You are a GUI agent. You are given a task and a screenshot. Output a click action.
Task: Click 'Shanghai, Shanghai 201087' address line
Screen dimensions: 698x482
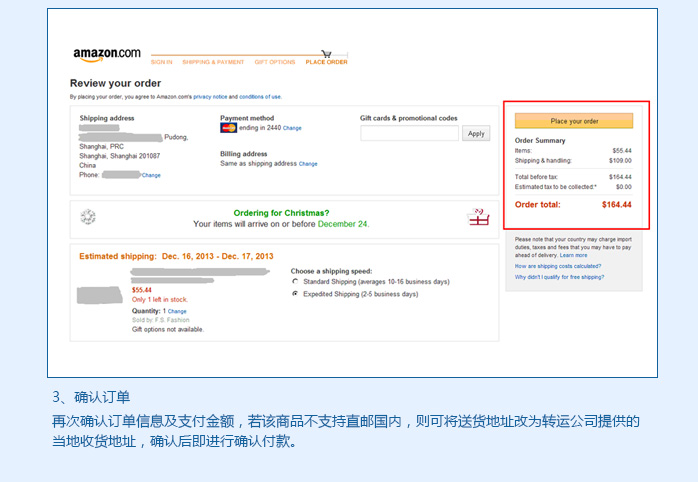[x=120, y=156]
